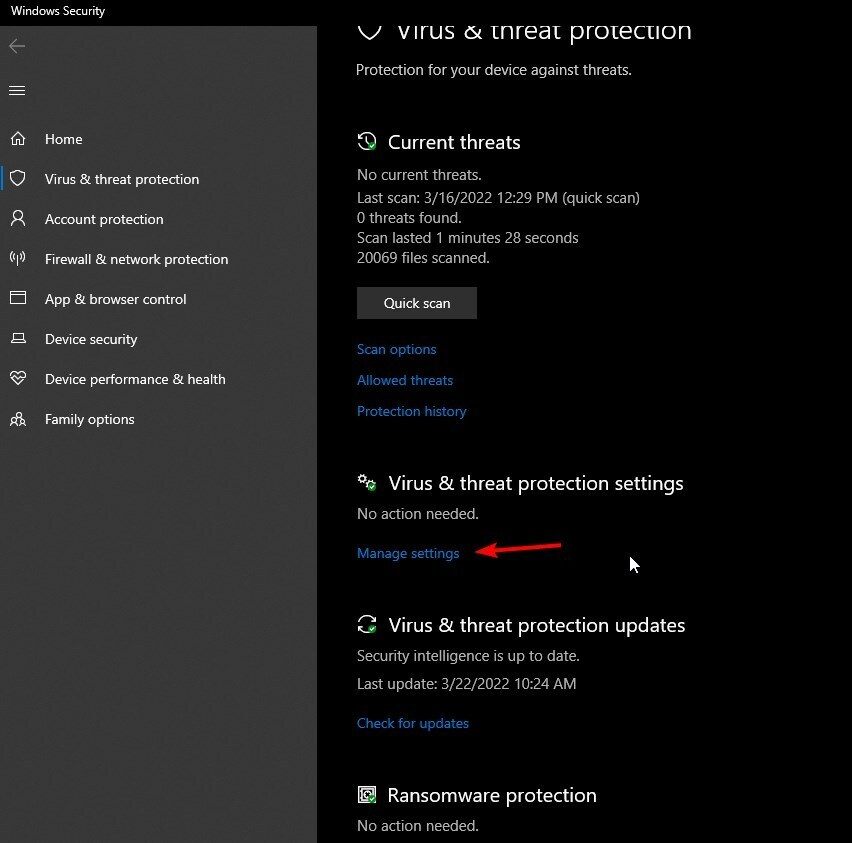
Task: Click the back arrow icon
Action: tap(17, 46)
